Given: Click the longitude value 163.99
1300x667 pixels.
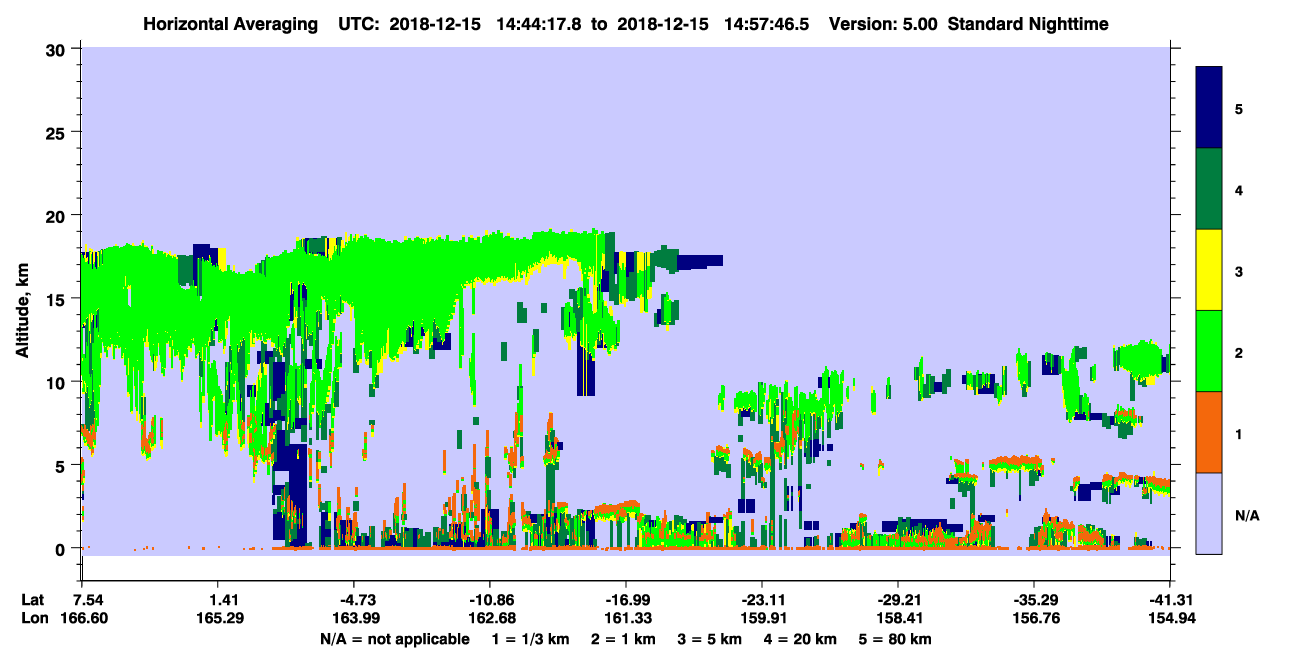Looking at the screenshot, I should point(354,618).
